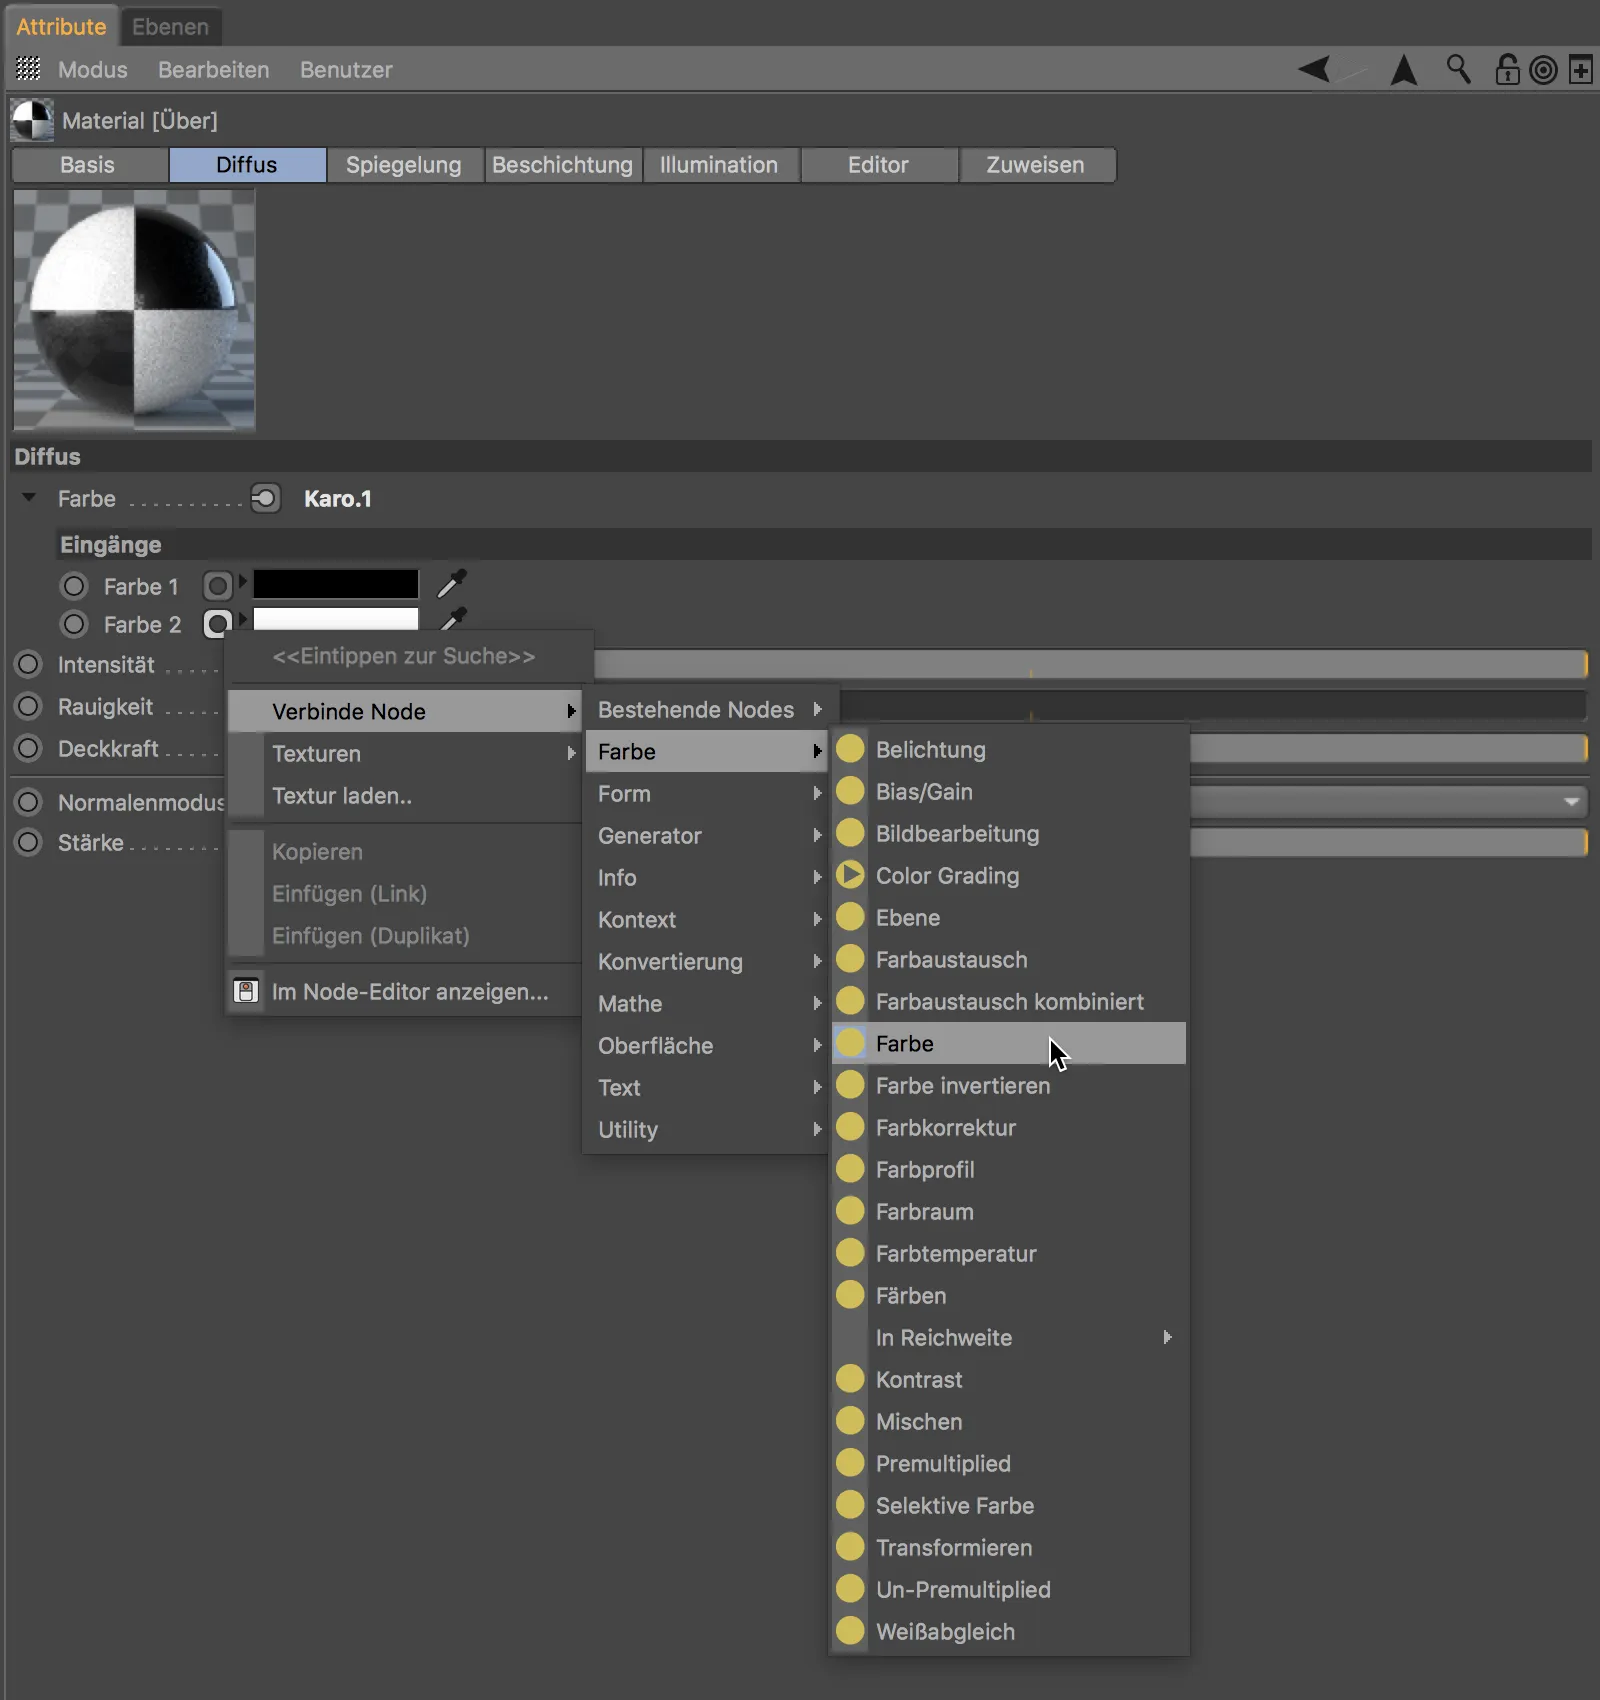This screenshot has height=1700, width=1600.
Task: Select the Color Grading node icon
Action: pyautogui.click(x=850, y=874)
